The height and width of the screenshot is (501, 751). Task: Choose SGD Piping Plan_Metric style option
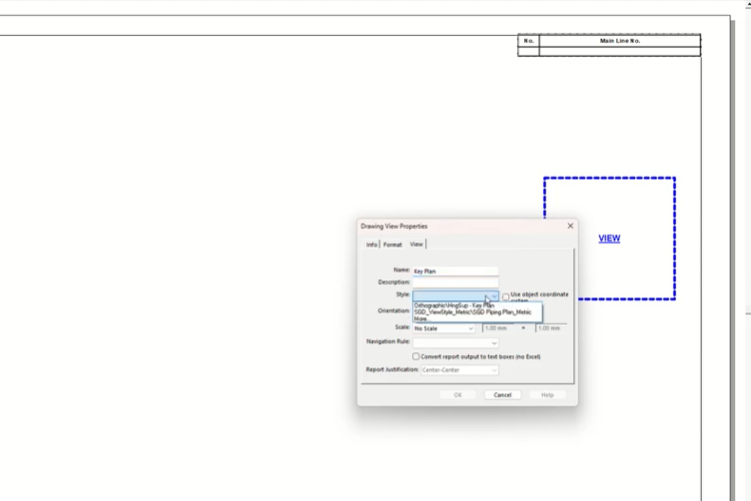472,312
